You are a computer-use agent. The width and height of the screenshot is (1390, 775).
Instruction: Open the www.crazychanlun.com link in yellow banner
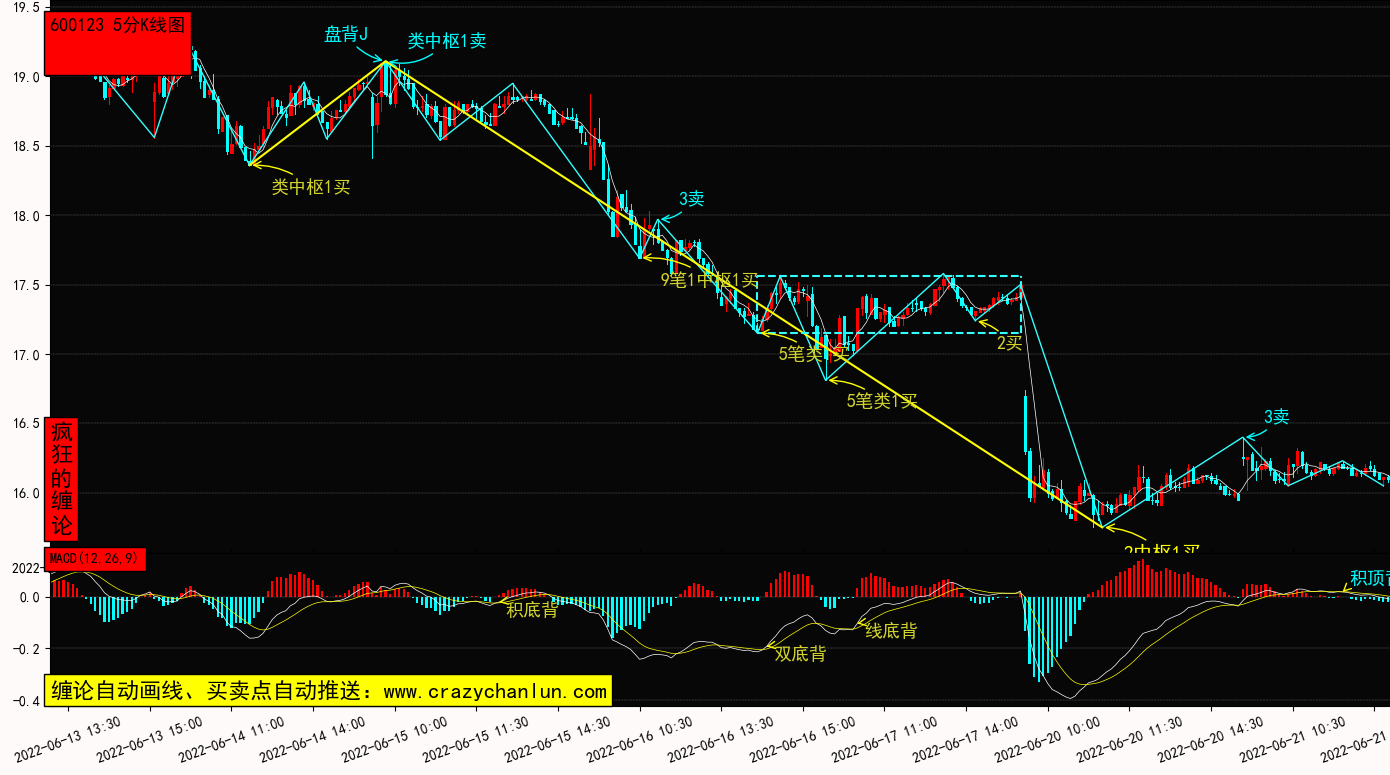495,691
